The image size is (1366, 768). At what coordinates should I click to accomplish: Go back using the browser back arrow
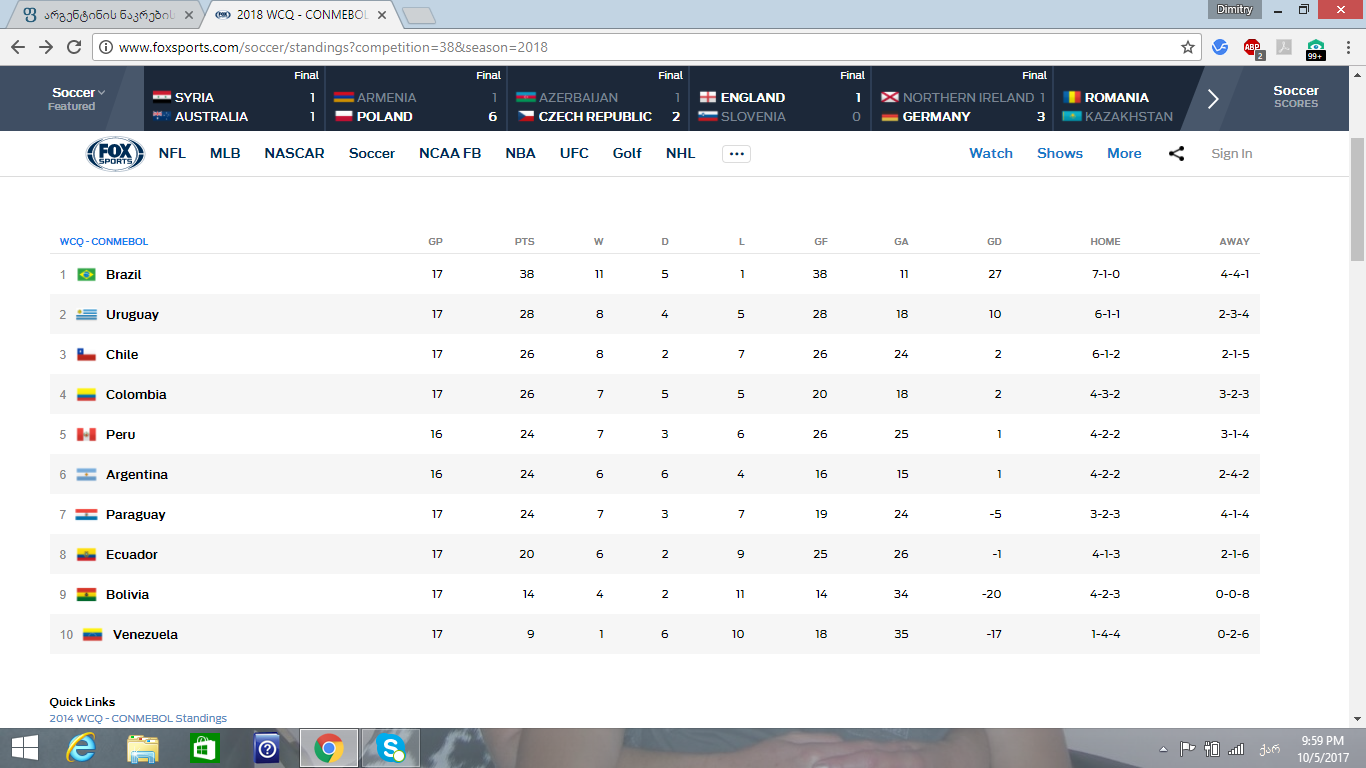coord(18,47)
